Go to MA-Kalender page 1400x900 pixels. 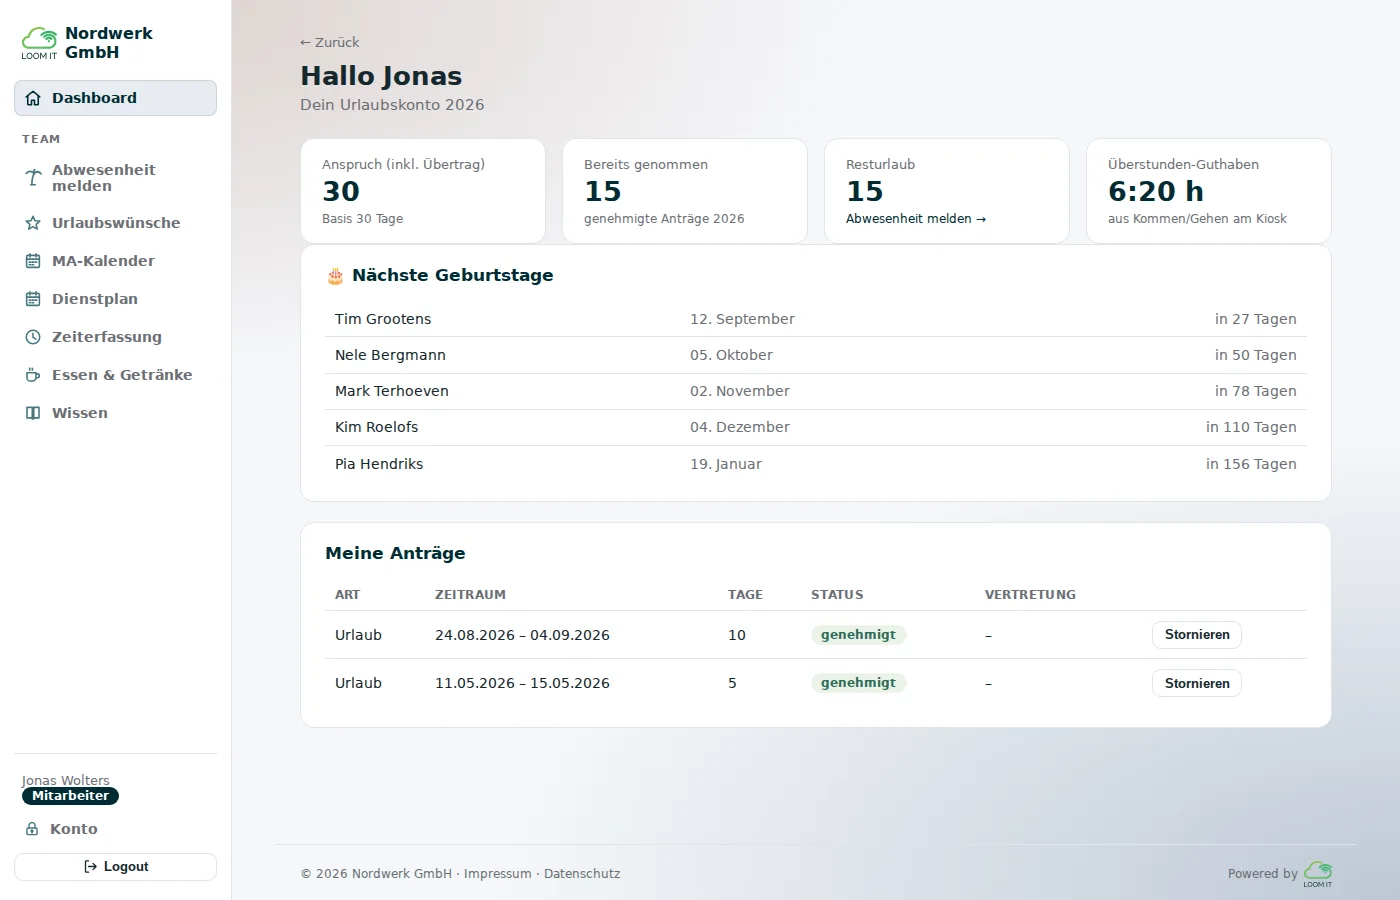pos(115,261)
